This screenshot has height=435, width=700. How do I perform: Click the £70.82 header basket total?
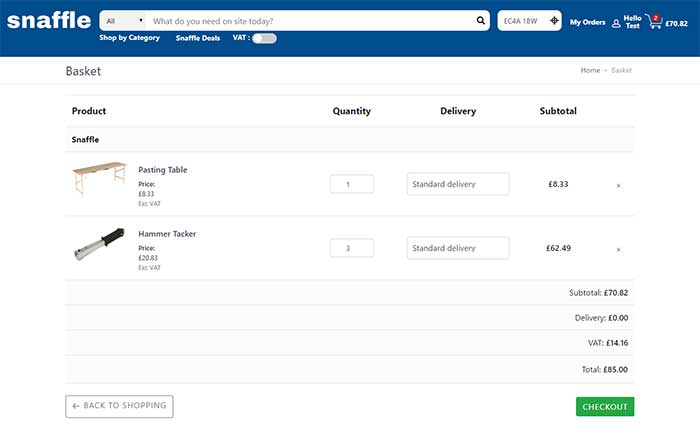tap(676, 23)
